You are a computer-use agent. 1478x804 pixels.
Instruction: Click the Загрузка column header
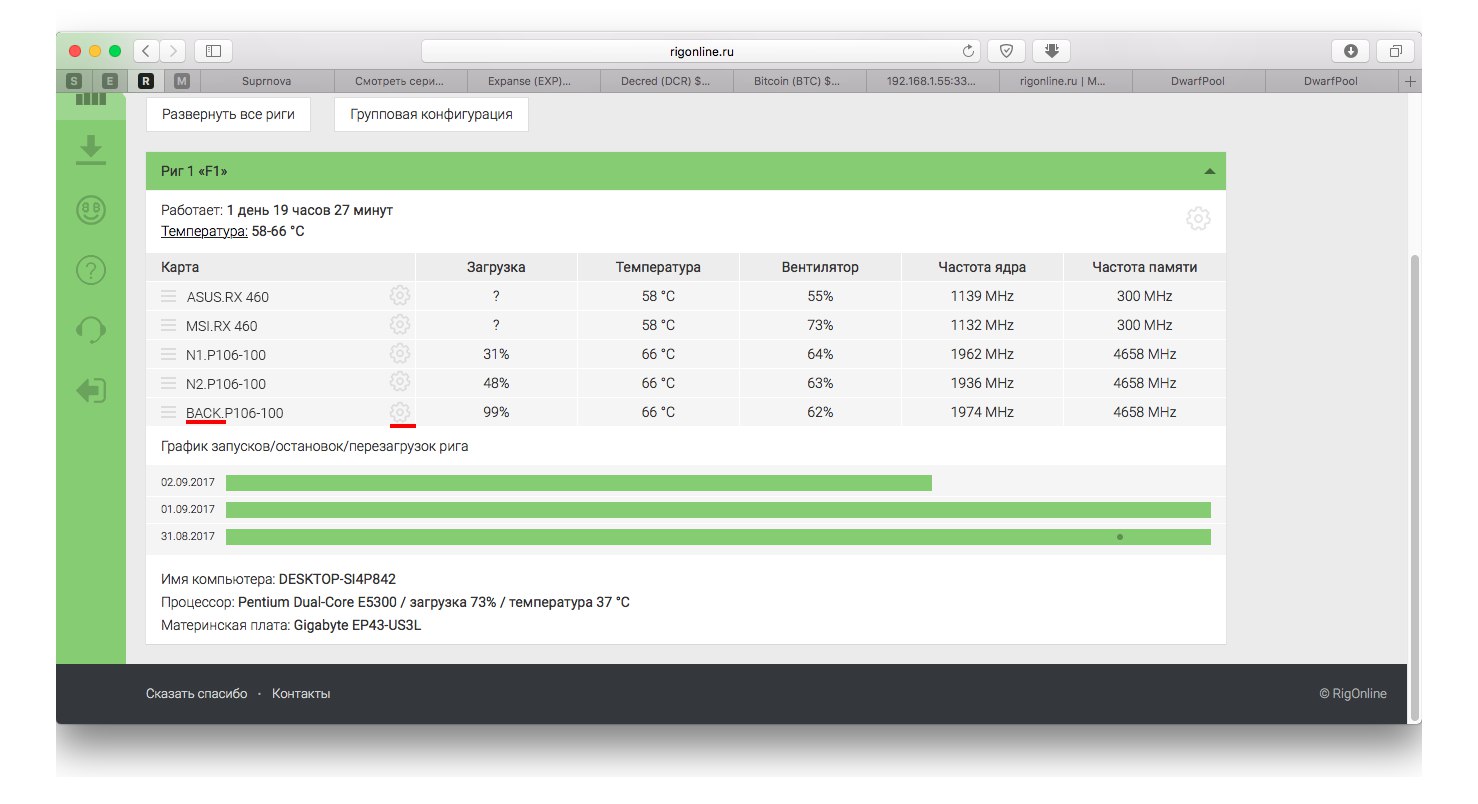tap(496, 267)
